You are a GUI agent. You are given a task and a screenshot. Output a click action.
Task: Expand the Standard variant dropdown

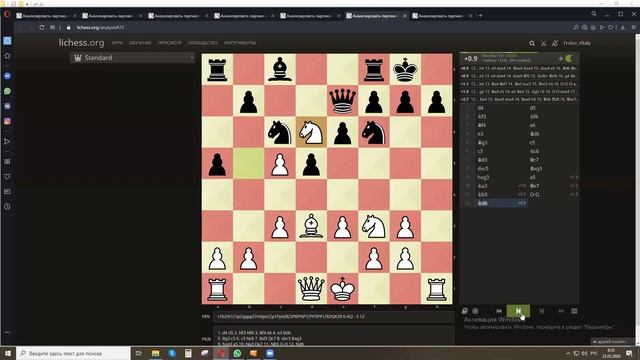point(132,58)
